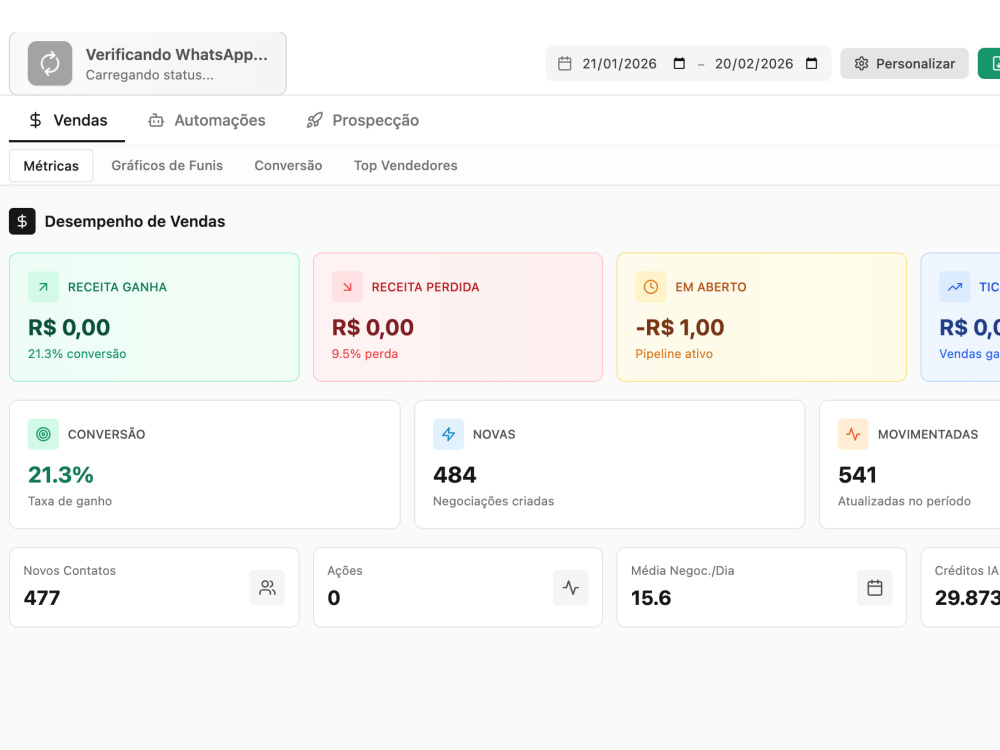Click the 541 Movimentadas value

point(857,475)
